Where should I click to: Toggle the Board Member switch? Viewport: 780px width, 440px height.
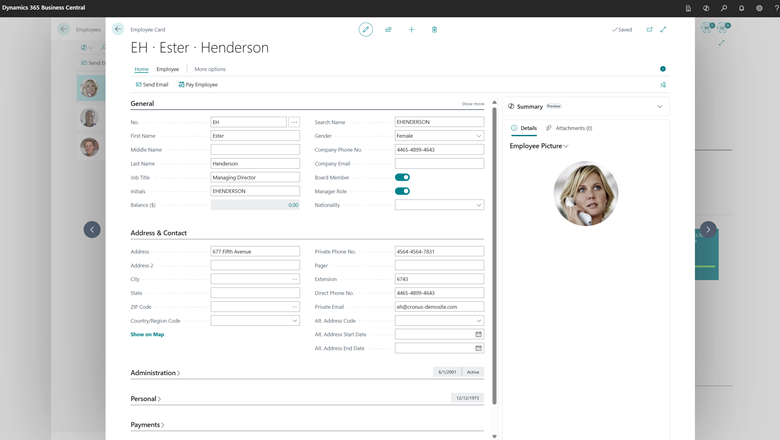pos(402,177)
